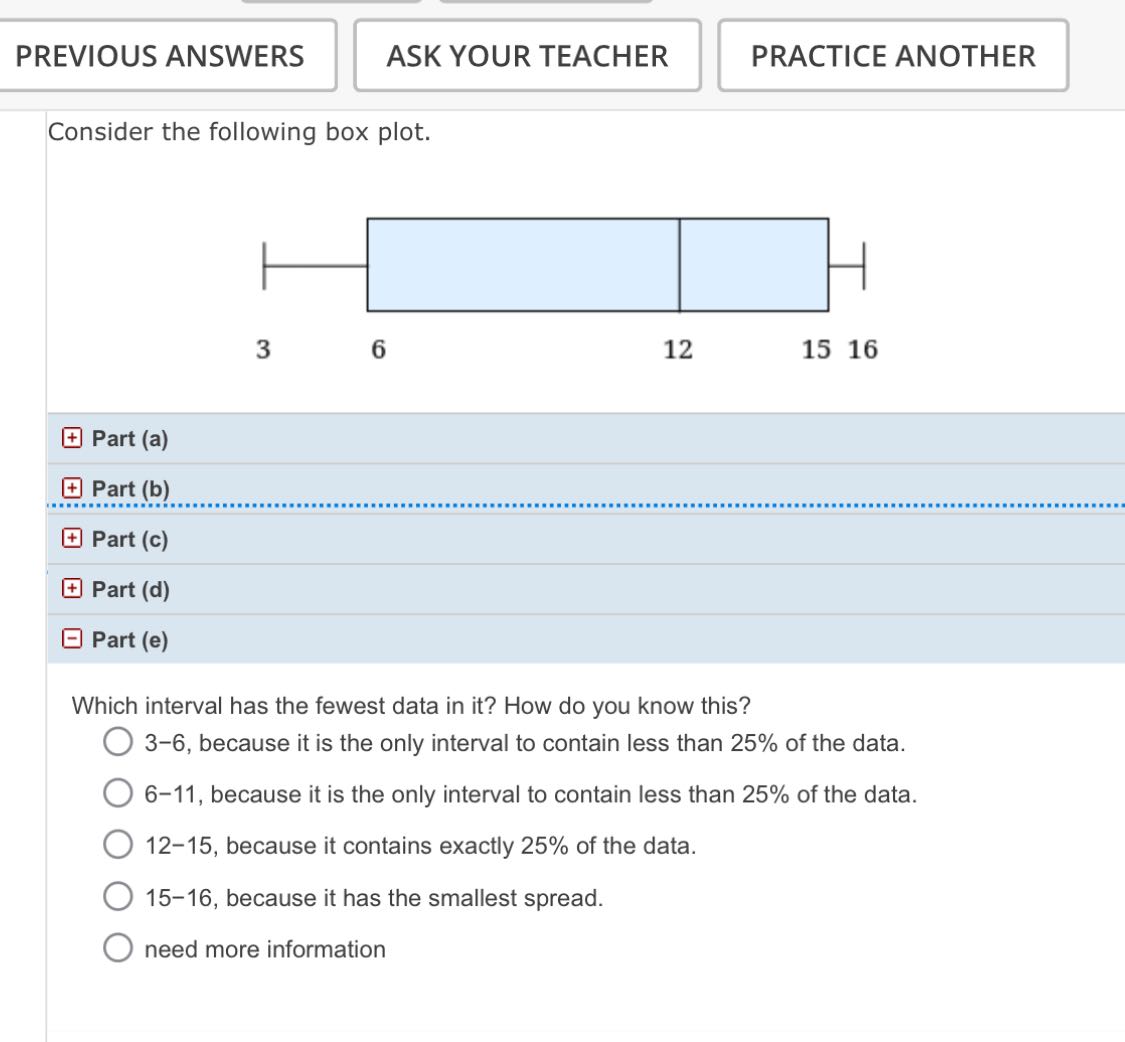1125x1042 pixels.
Task: Click the plus icon beside Part (b)
Action: (69, 488)
